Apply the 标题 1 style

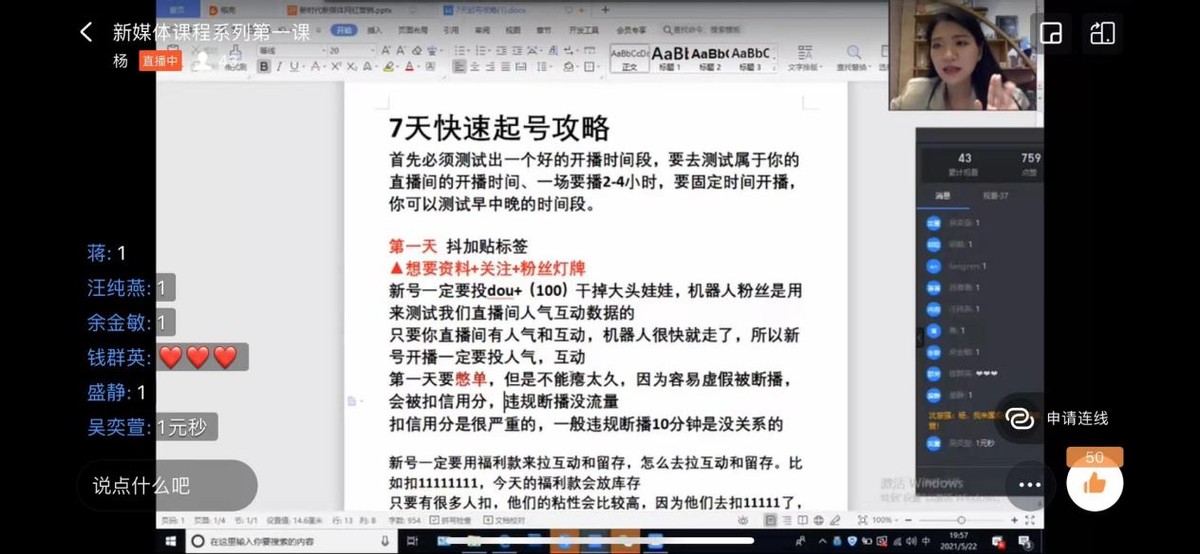click(670, 58)
